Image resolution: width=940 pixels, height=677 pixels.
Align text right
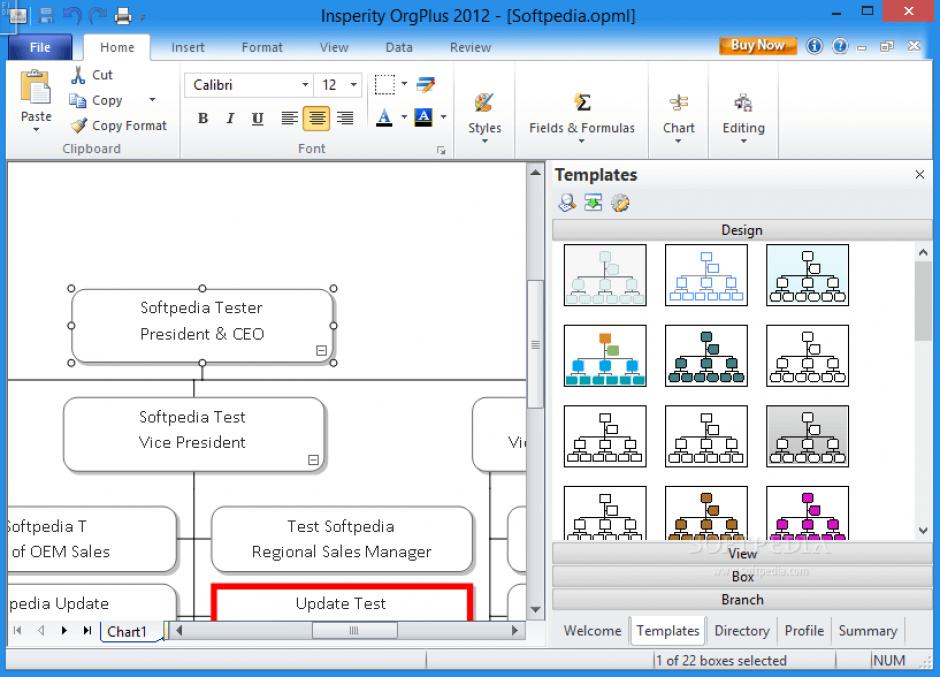point(345,118)
